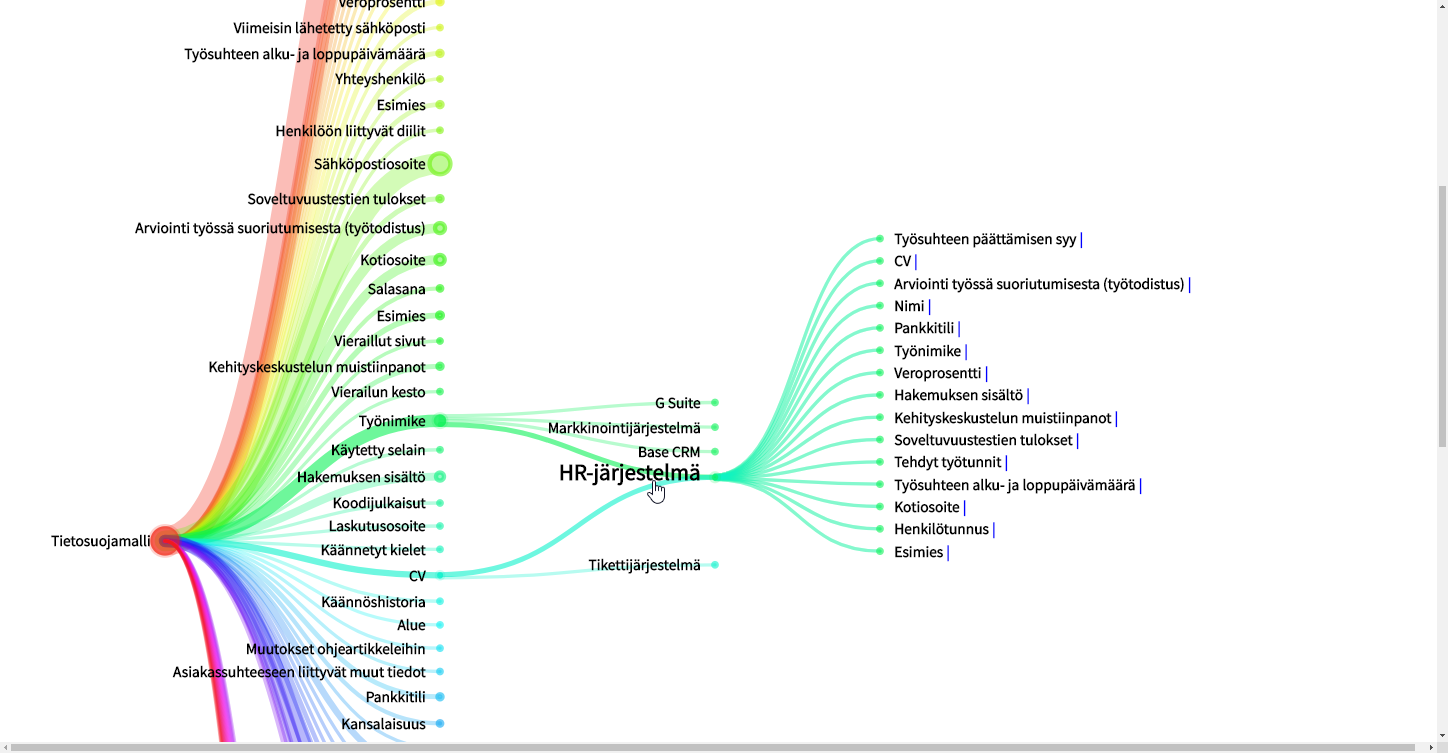The image size is (1448, 753).
Task: Select Soveltuvuustestien tulokset leaf under HR-järjestelmä
Action: pyautogui.click(x=983, y=440)
